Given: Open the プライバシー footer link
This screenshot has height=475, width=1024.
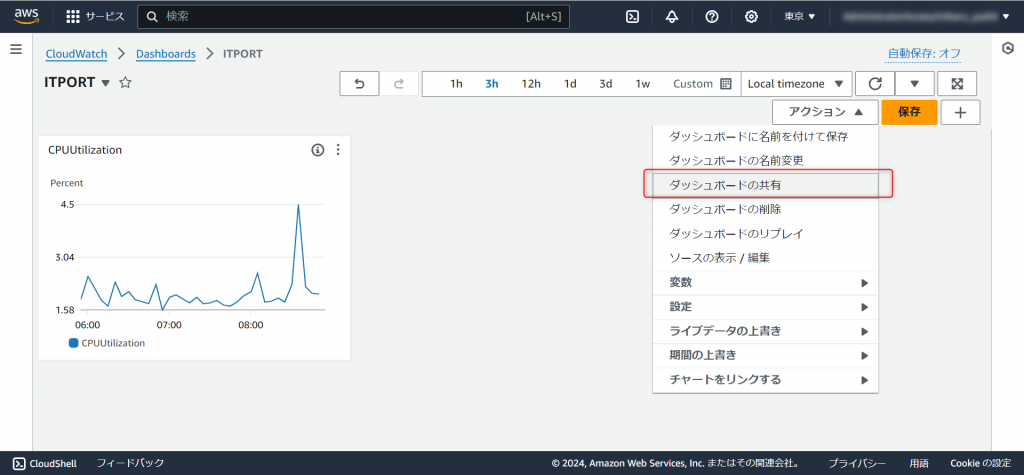Looking at the screenshot, I should coord(857,463).
